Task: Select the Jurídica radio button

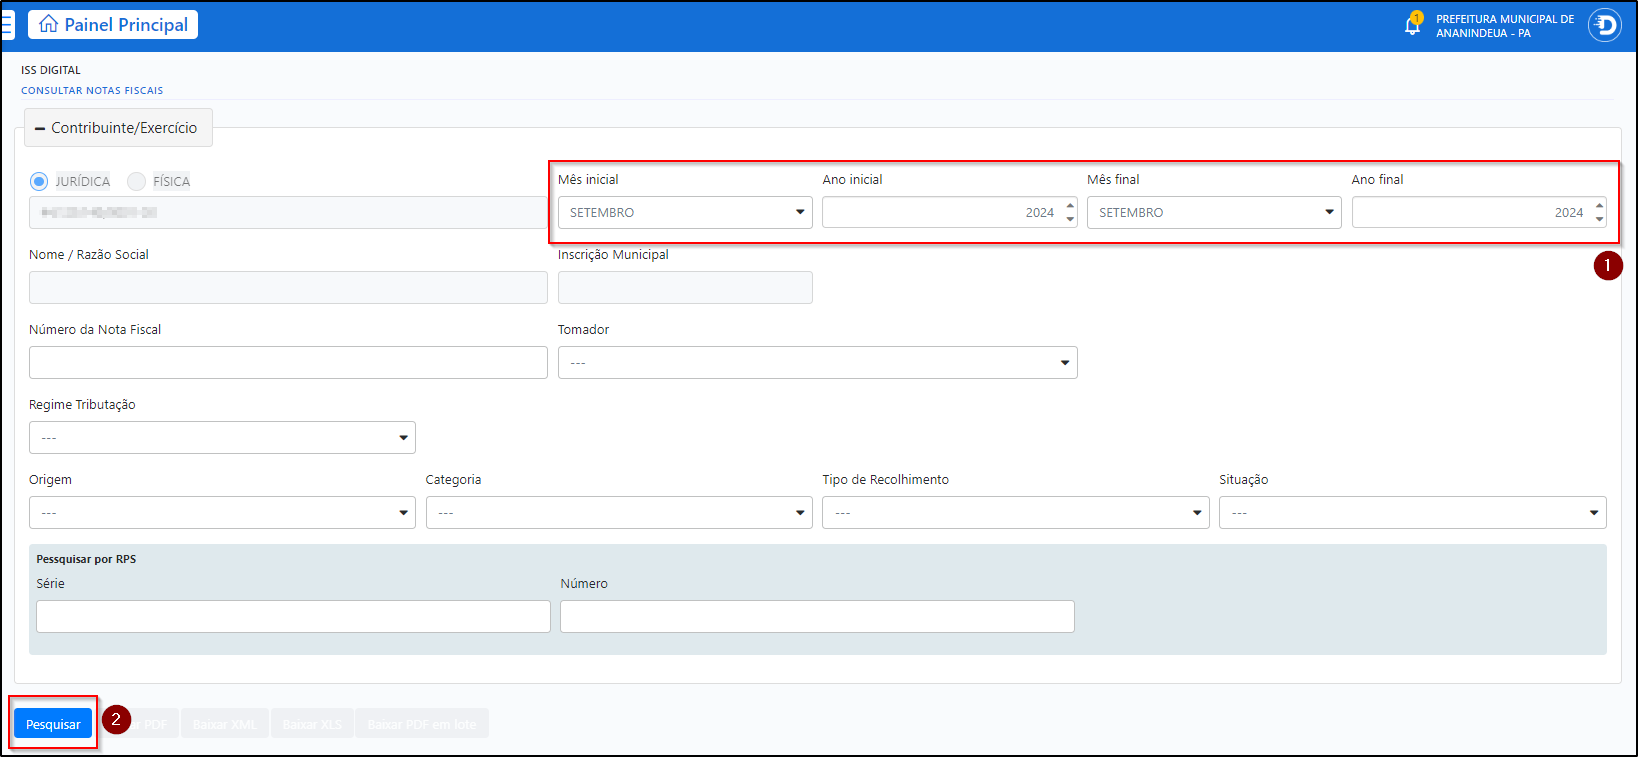Action: (x=39, y=181)
